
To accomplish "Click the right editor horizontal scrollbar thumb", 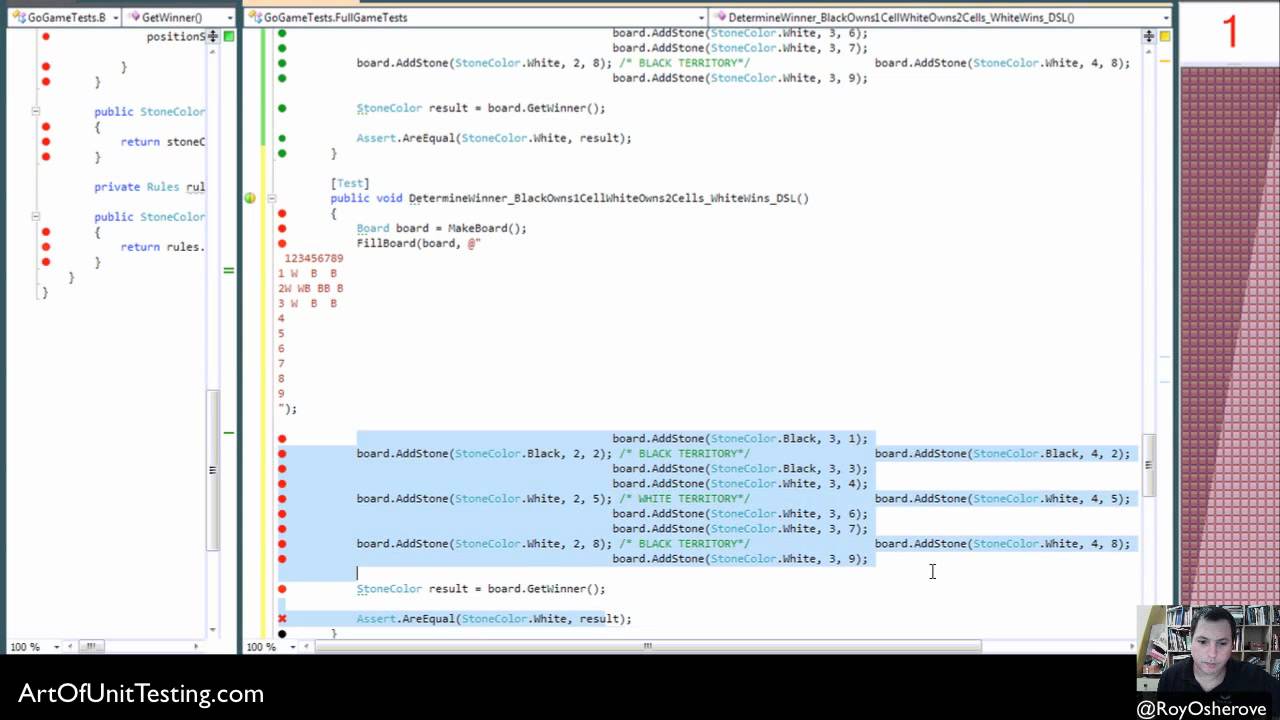I will click(x=648, y=647).
